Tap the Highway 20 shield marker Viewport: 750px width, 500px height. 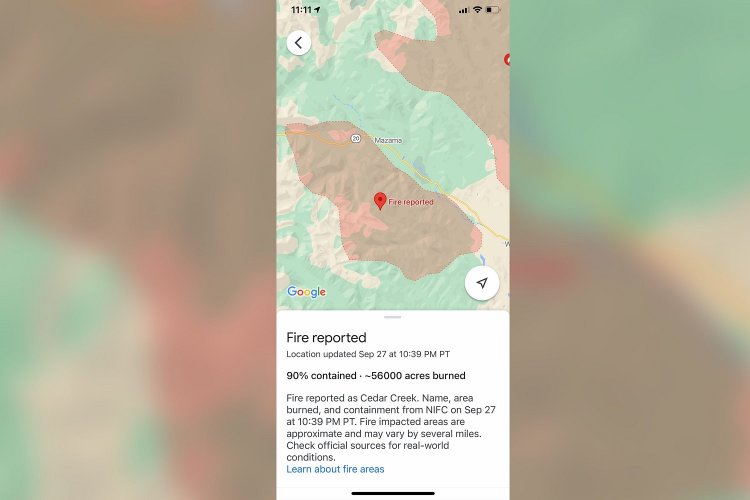click(355, 138)
